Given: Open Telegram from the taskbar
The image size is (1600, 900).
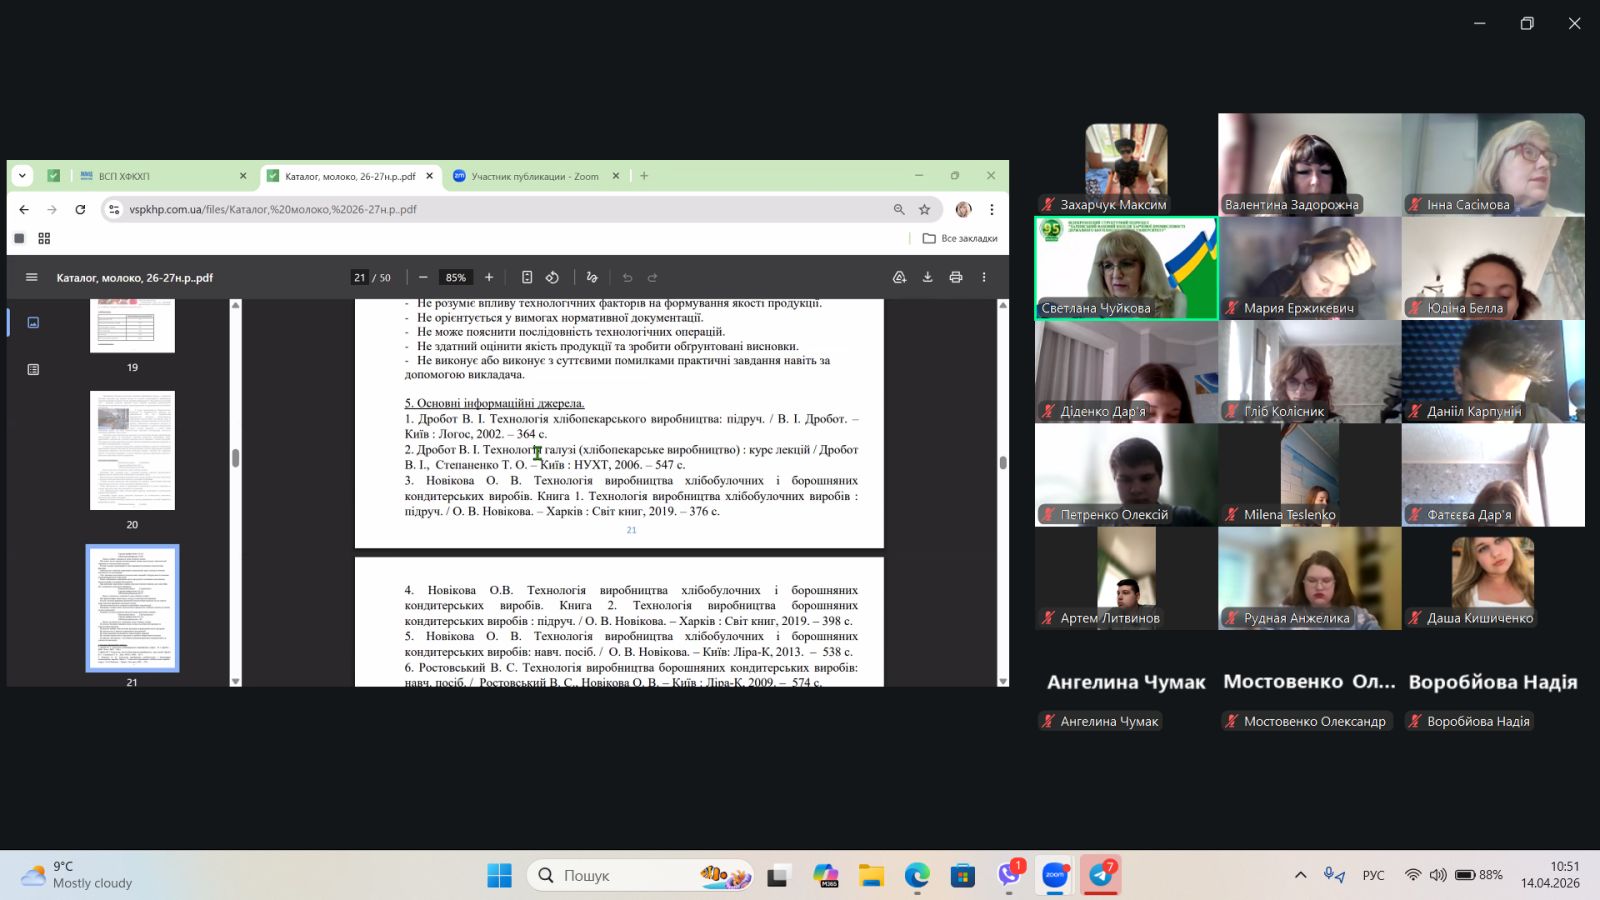Looking at the screenshot, I should (x=1101, y=876).
